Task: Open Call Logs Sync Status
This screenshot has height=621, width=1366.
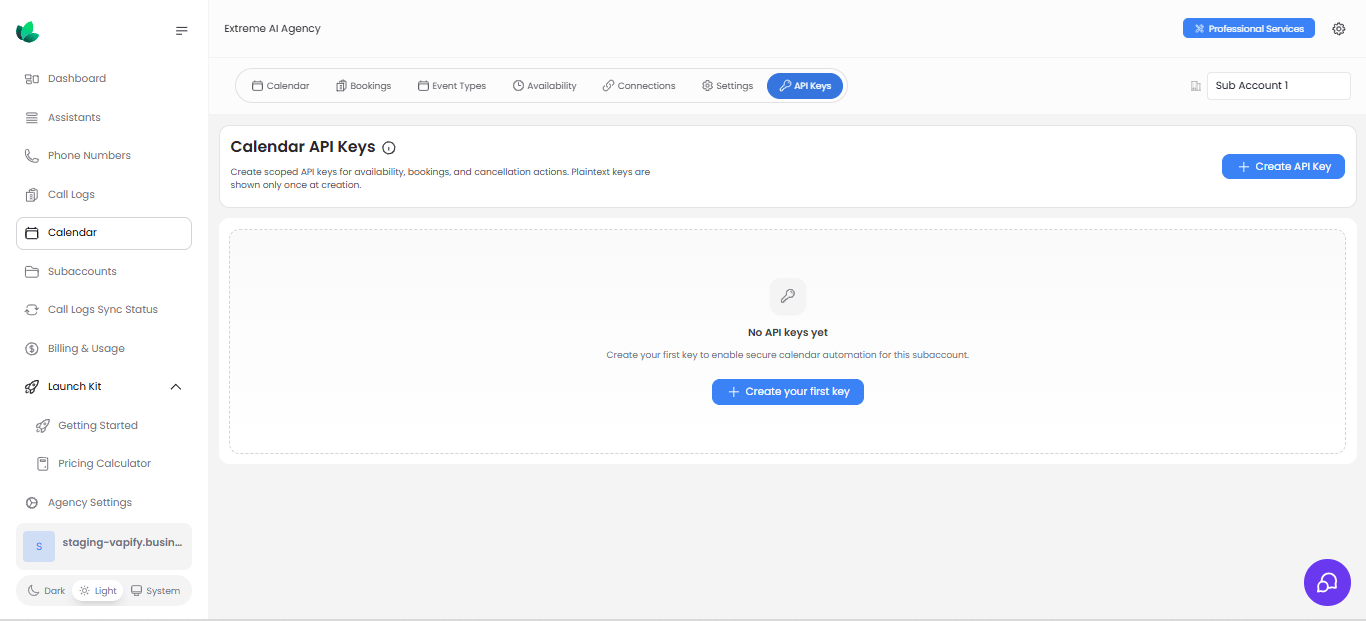Action: click(104, 310)
